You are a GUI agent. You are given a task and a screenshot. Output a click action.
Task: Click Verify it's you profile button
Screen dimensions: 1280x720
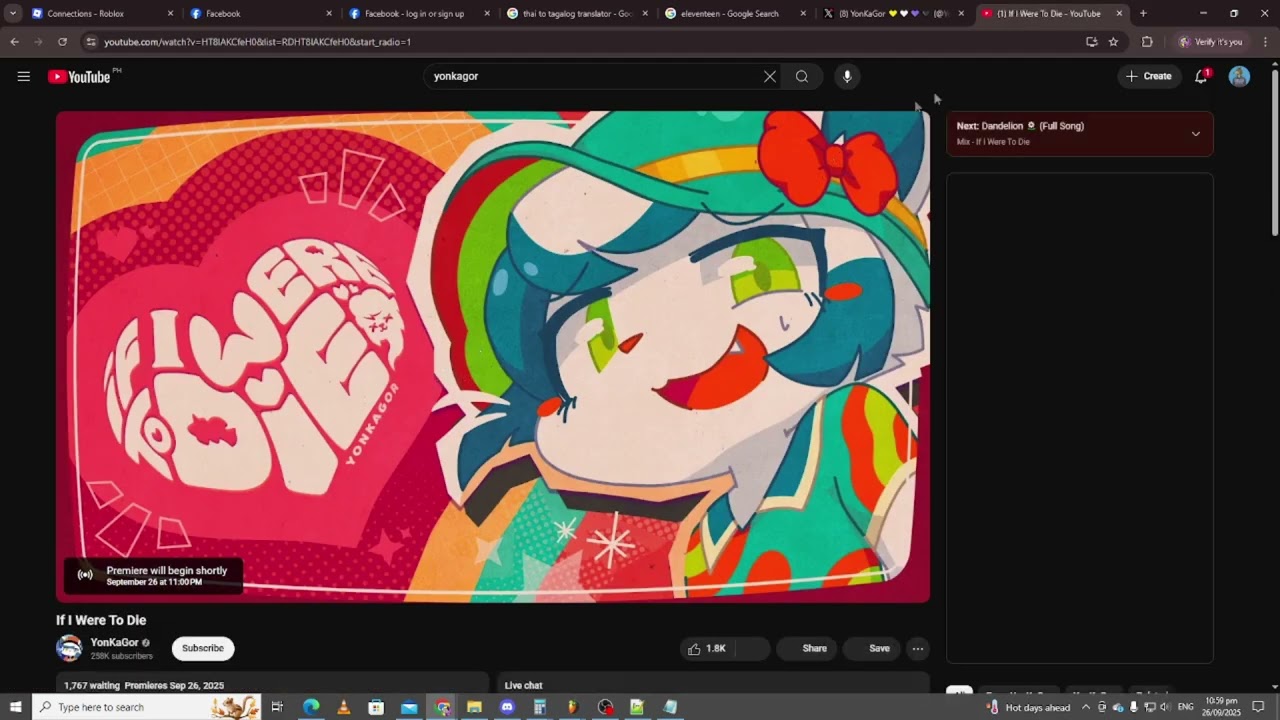point(1211,42)
